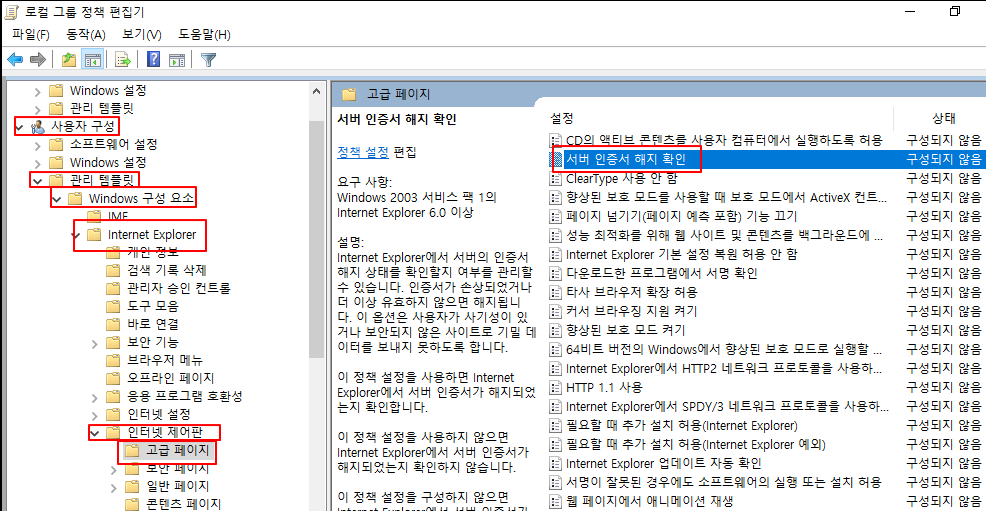Click the '상태' column header
Viewport: 986px width, 511px height.
coord(944,118)
